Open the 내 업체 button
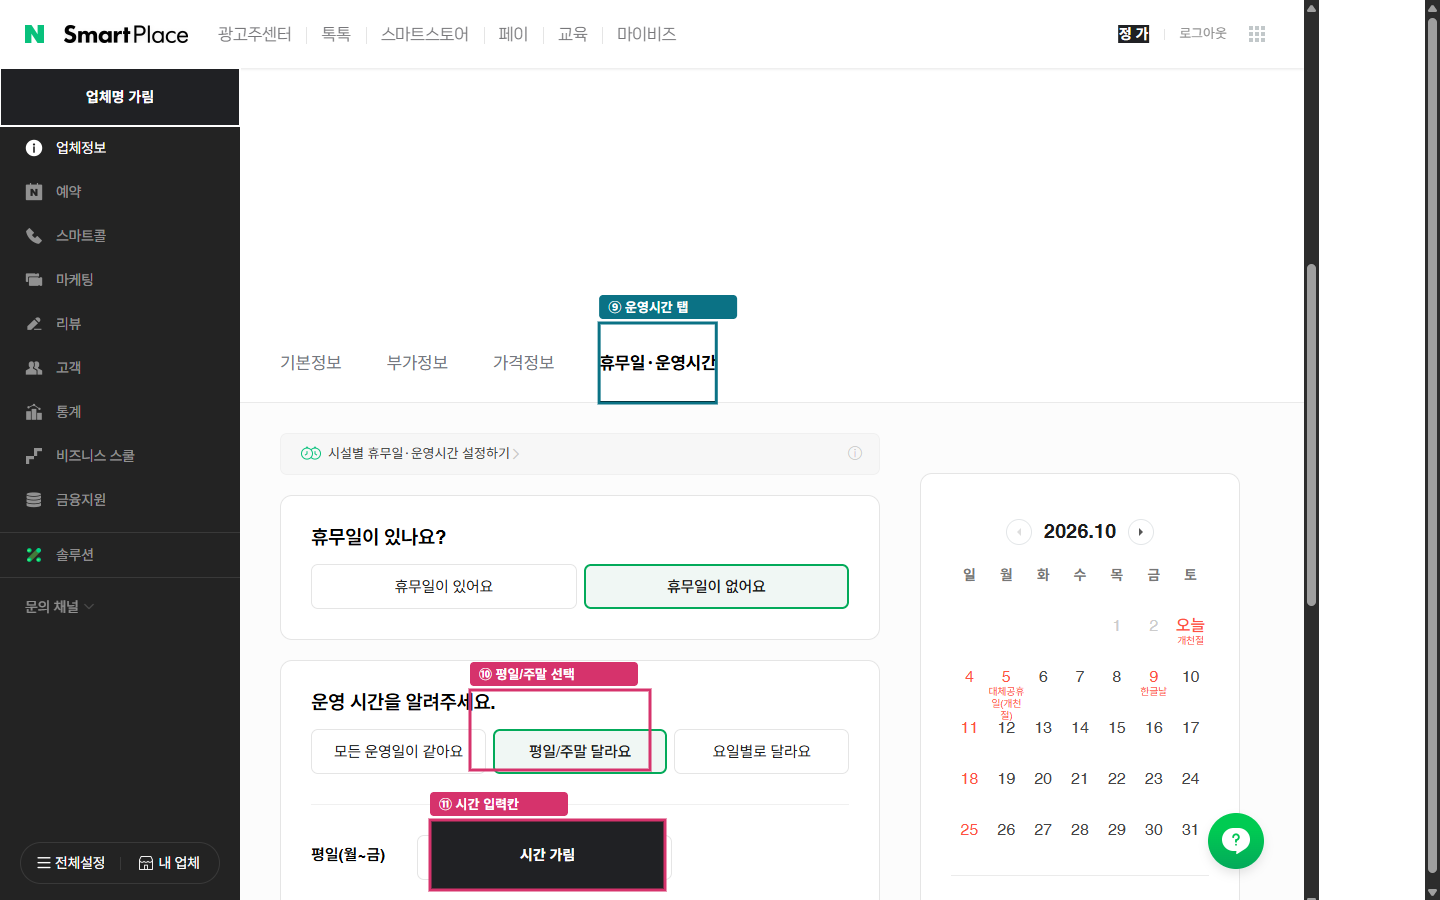 [x=169, y=863]
